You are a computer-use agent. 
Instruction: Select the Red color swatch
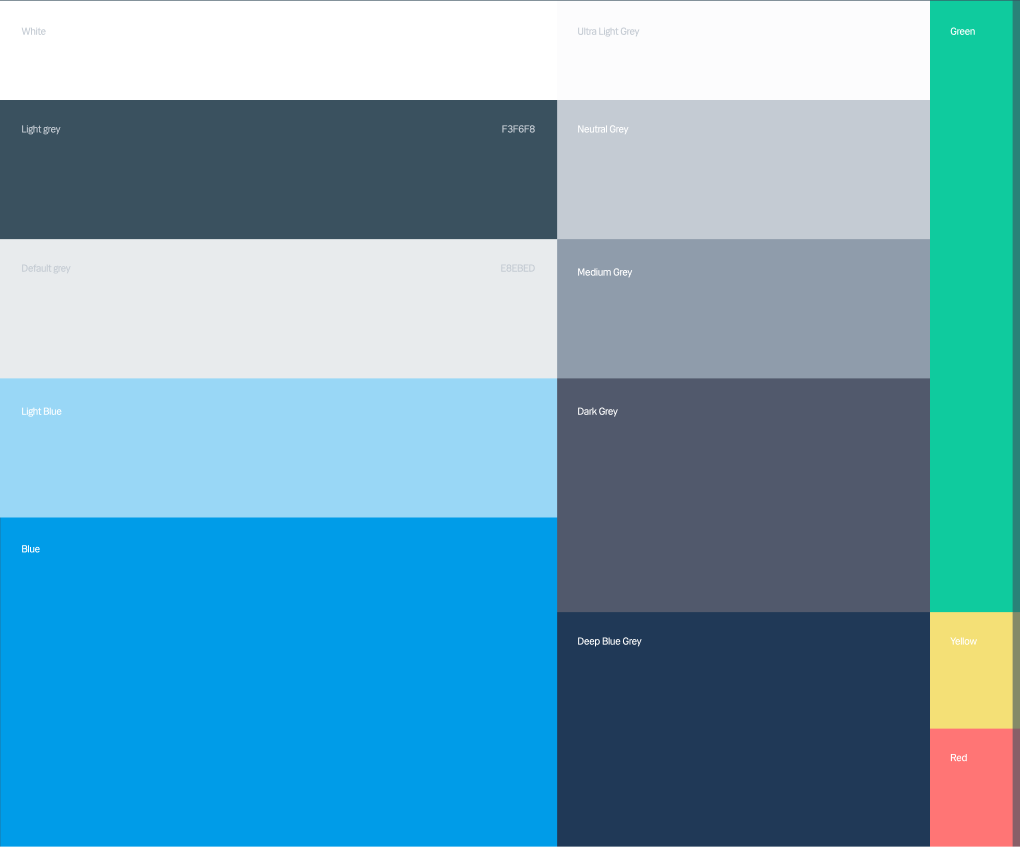point(971,787)
